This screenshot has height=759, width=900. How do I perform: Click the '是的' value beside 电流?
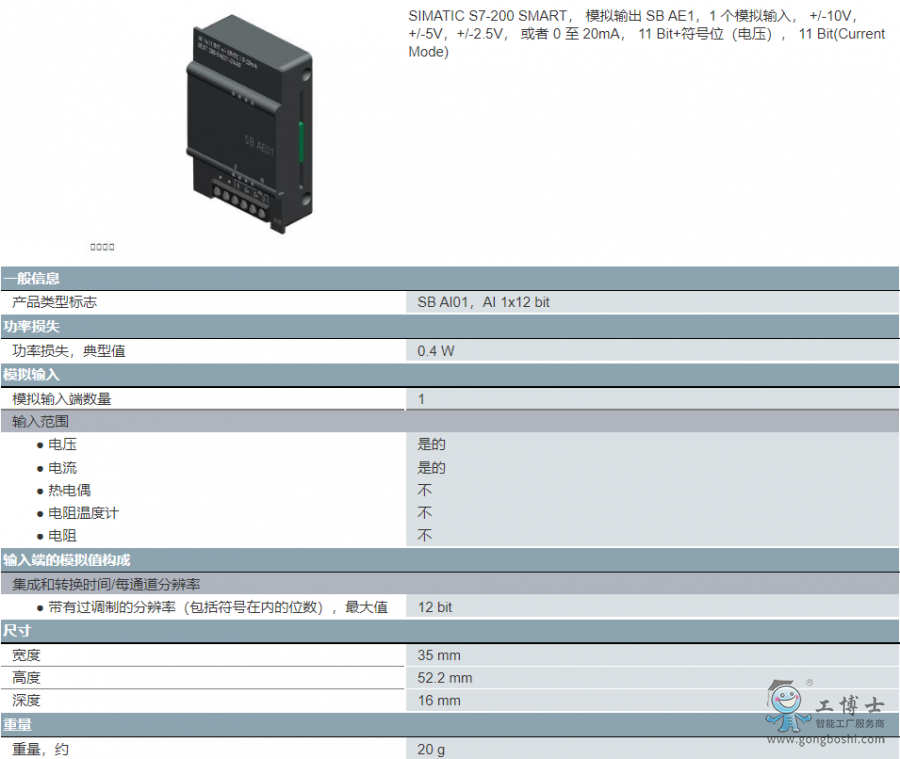(431, 468)
